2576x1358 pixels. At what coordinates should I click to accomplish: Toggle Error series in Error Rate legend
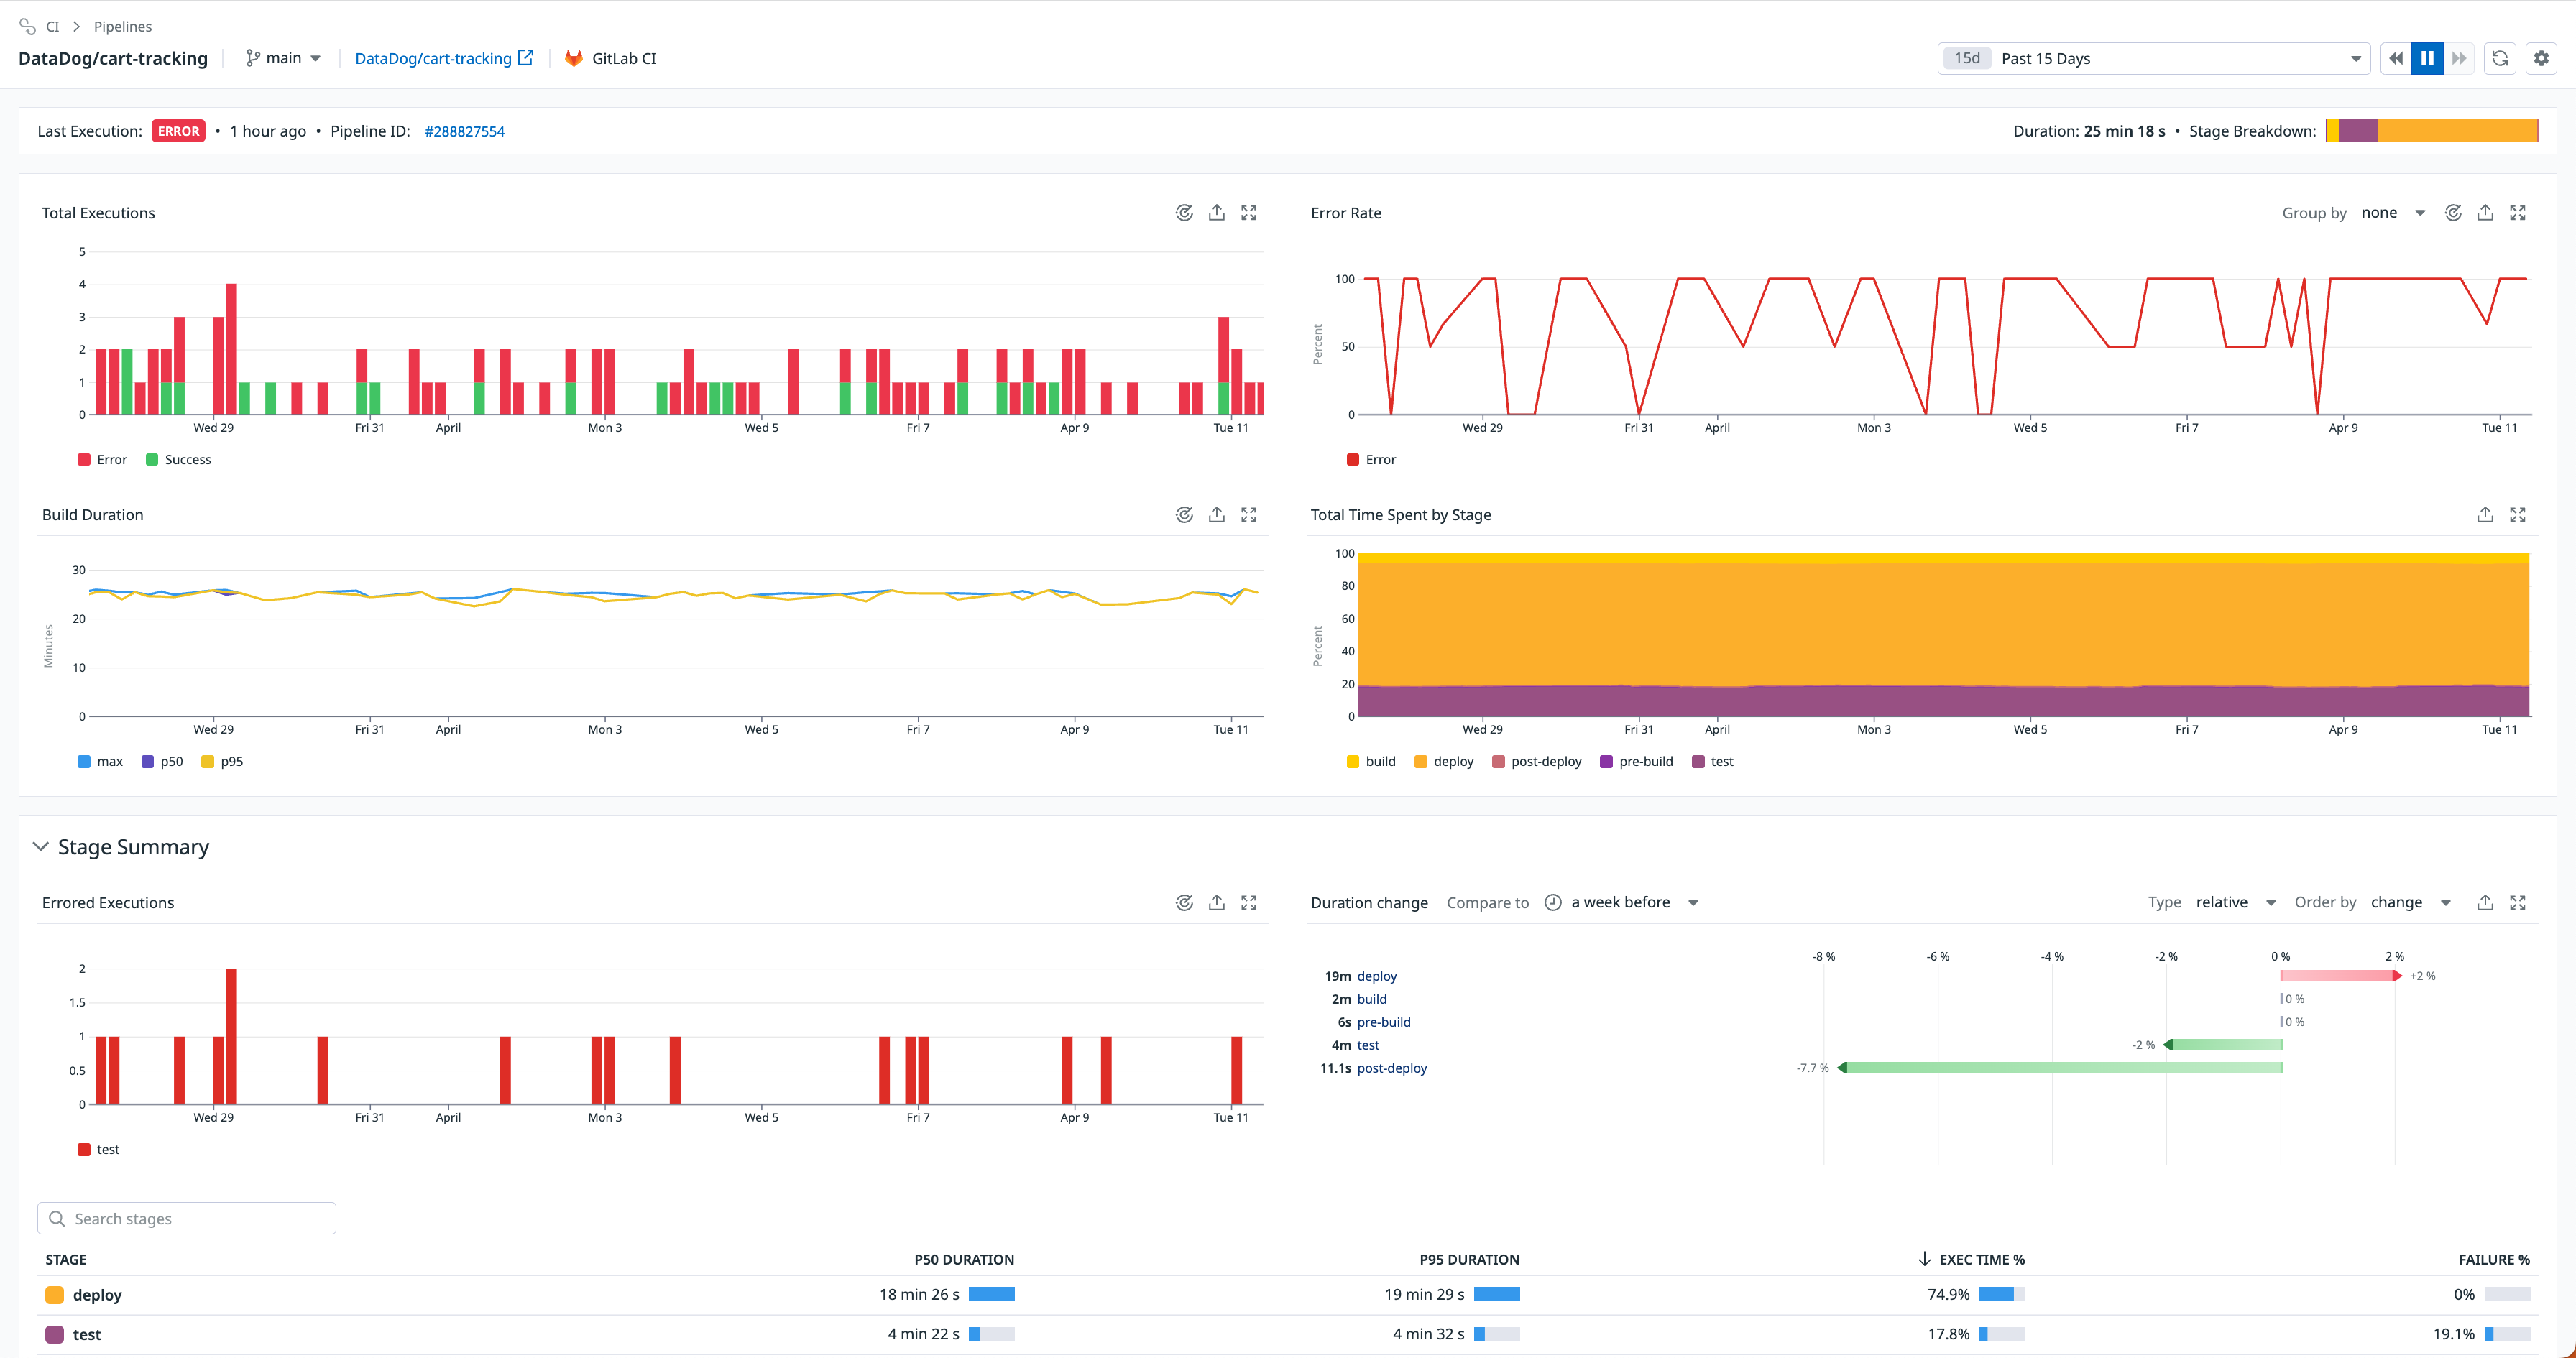tap(1371, 460)
